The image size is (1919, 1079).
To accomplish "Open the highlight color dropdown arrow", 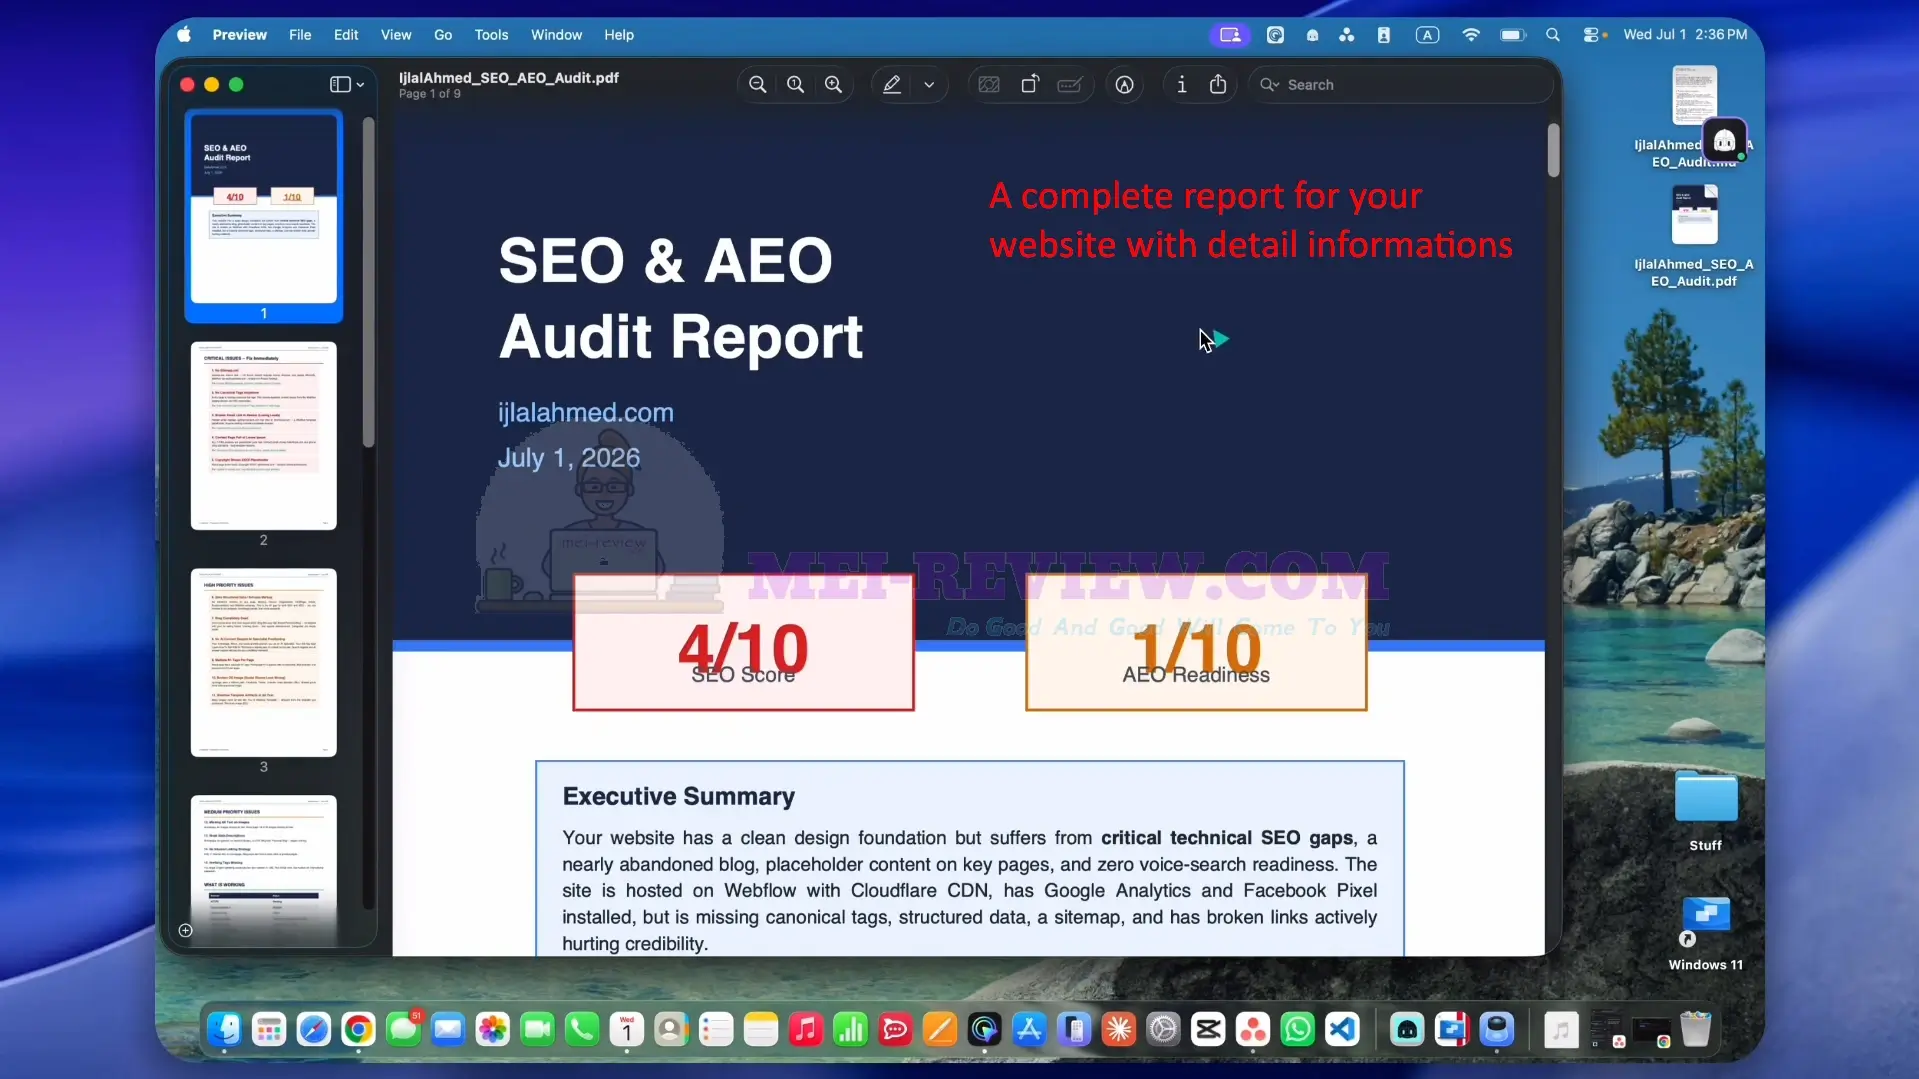I will [x=929, y=85].
